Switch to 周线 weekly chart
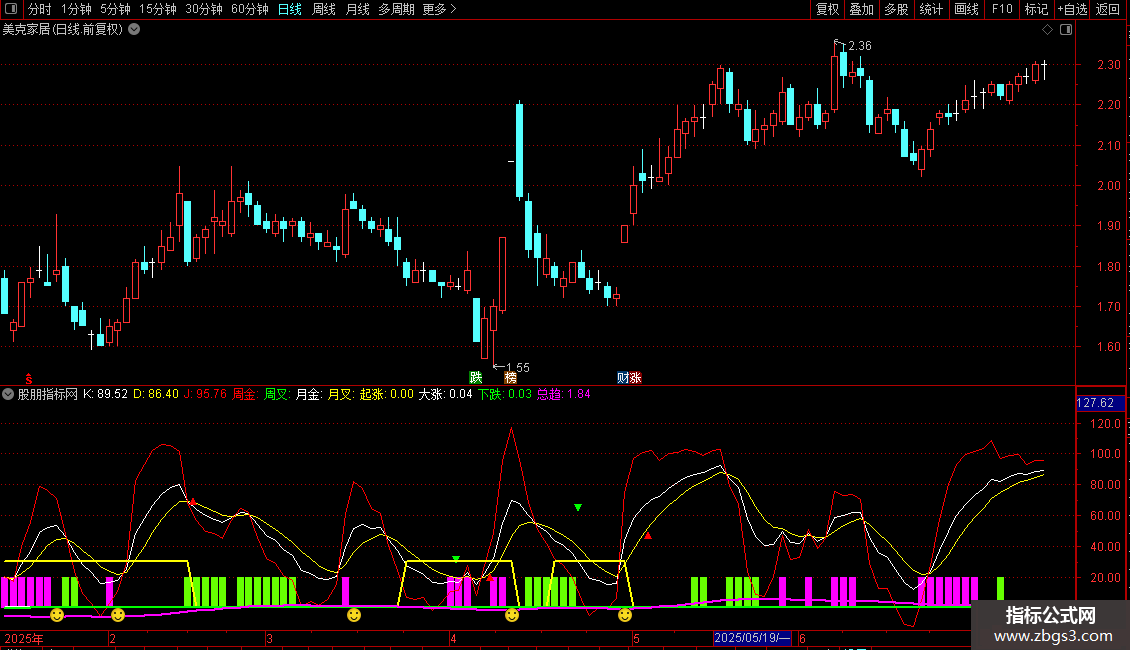 (324, 9)
